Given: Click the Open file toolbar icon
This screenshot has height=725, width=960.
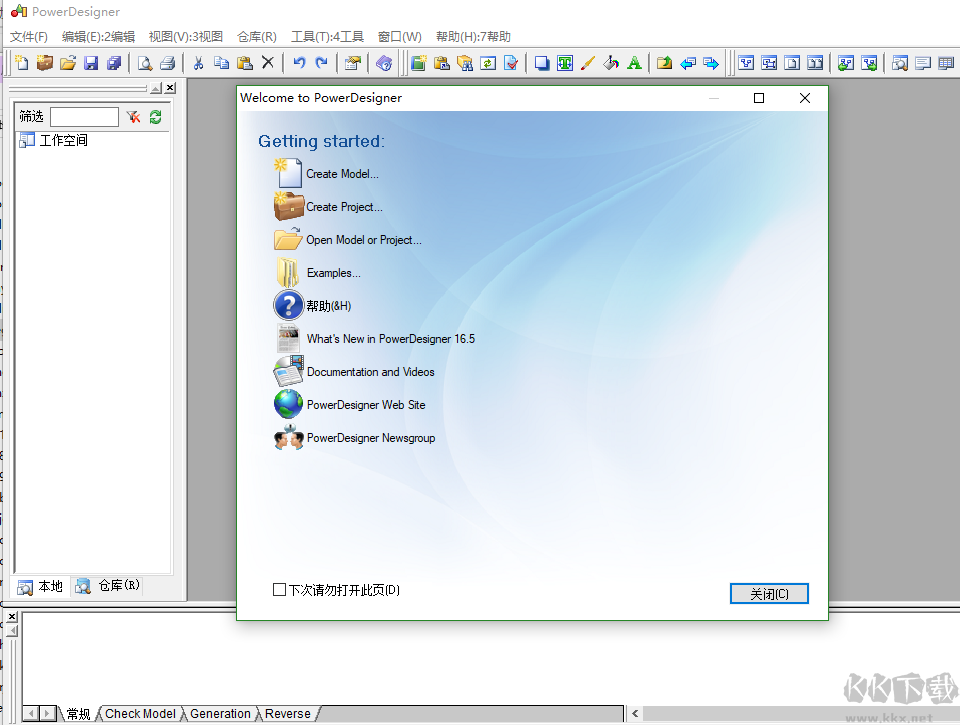Looking at the screenshot, I should tap(68, 62).
